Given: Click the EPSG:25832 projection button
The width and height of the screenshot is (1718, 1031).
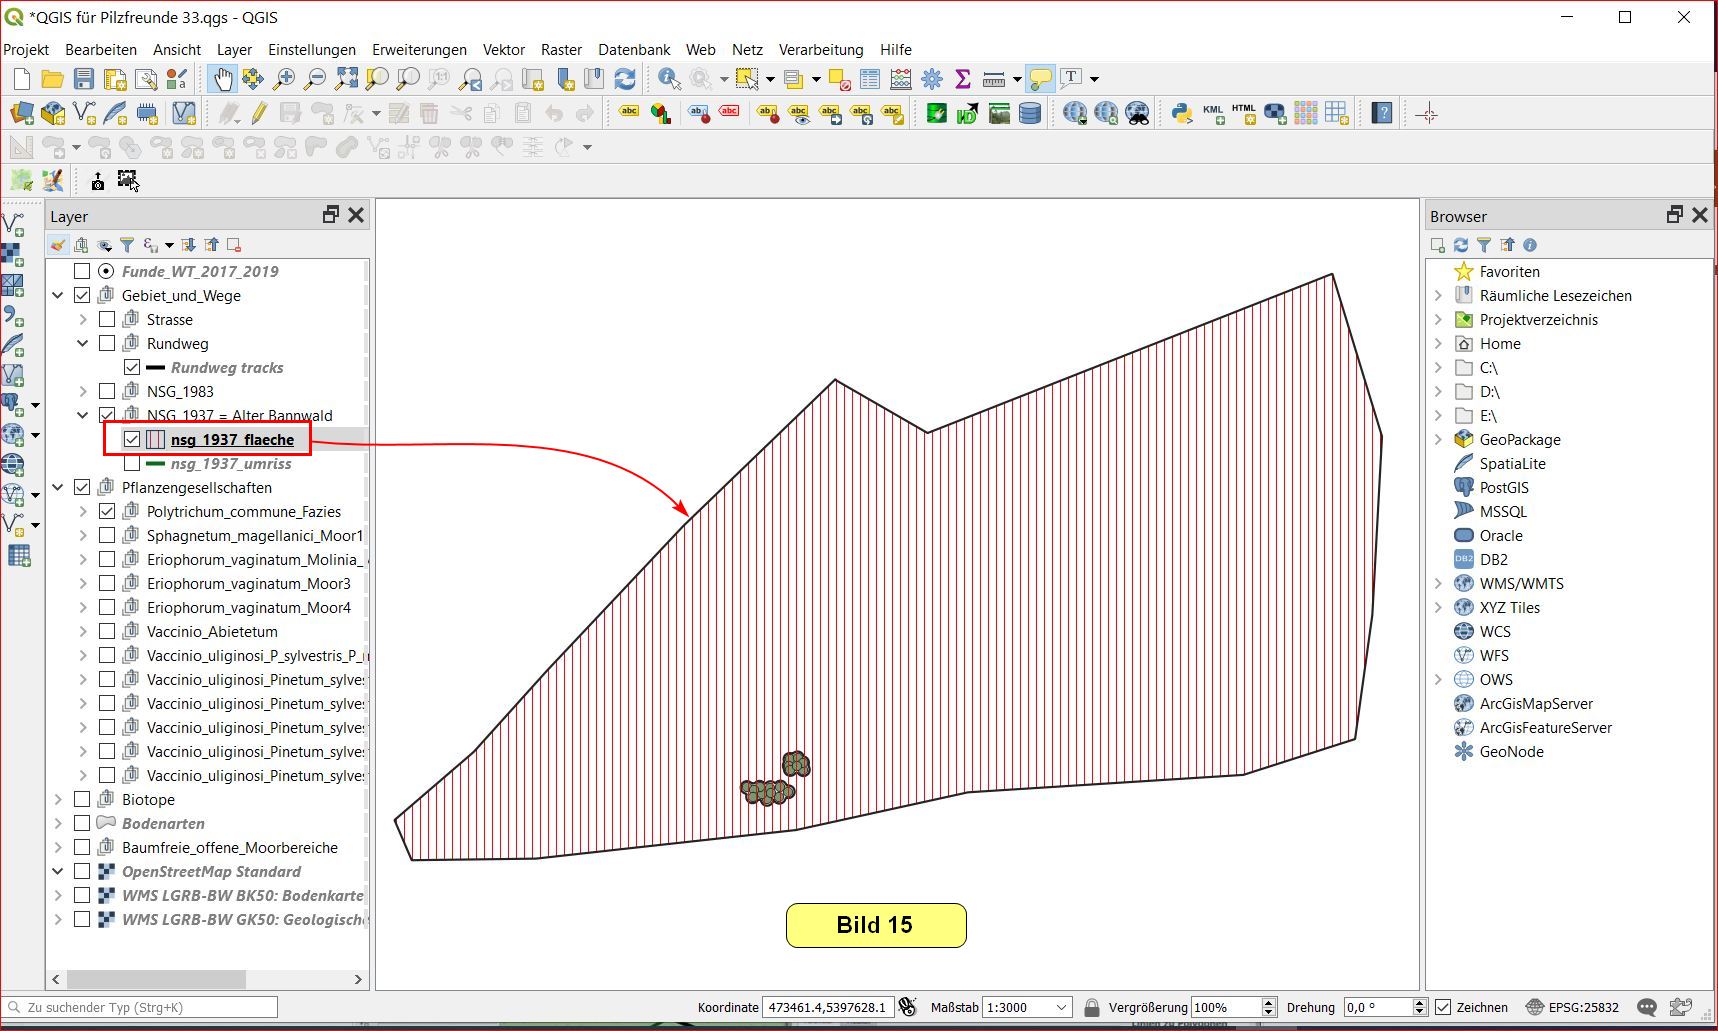Looking at the screenshot, I should (1573, 1007).
